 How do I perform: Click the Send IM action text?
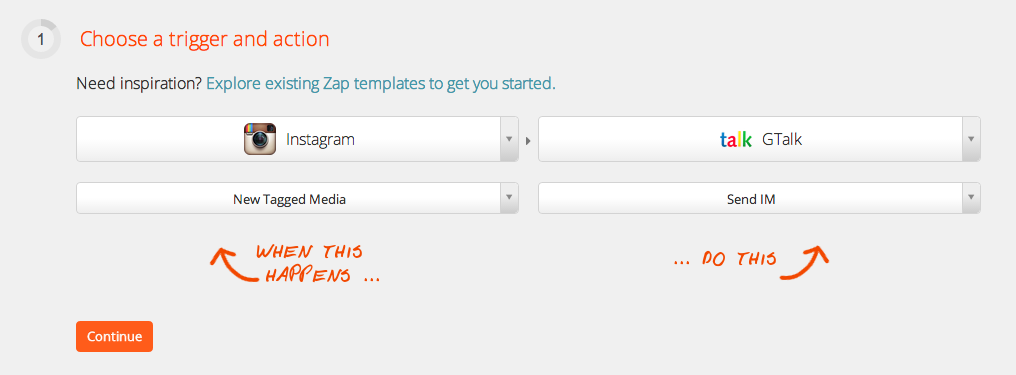coord(751,199)
